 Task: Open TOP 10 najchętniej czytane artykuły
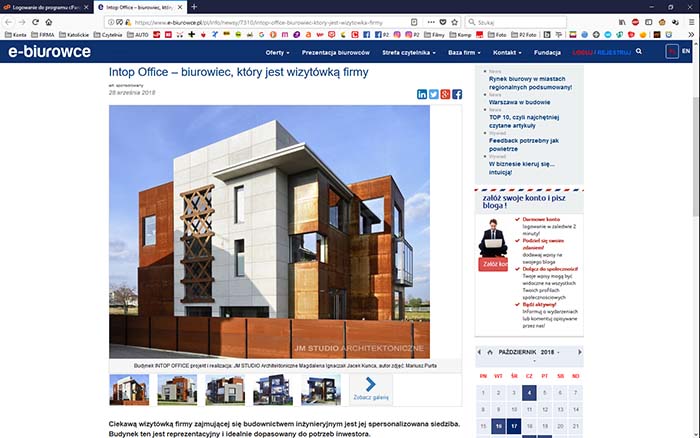click(x=524, y=121)
